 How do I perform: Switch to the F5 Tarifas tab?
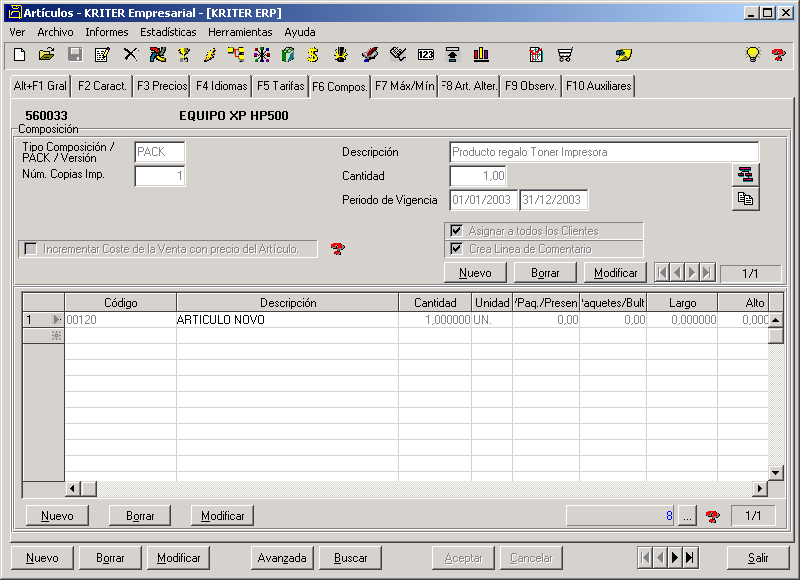point(281,86)
